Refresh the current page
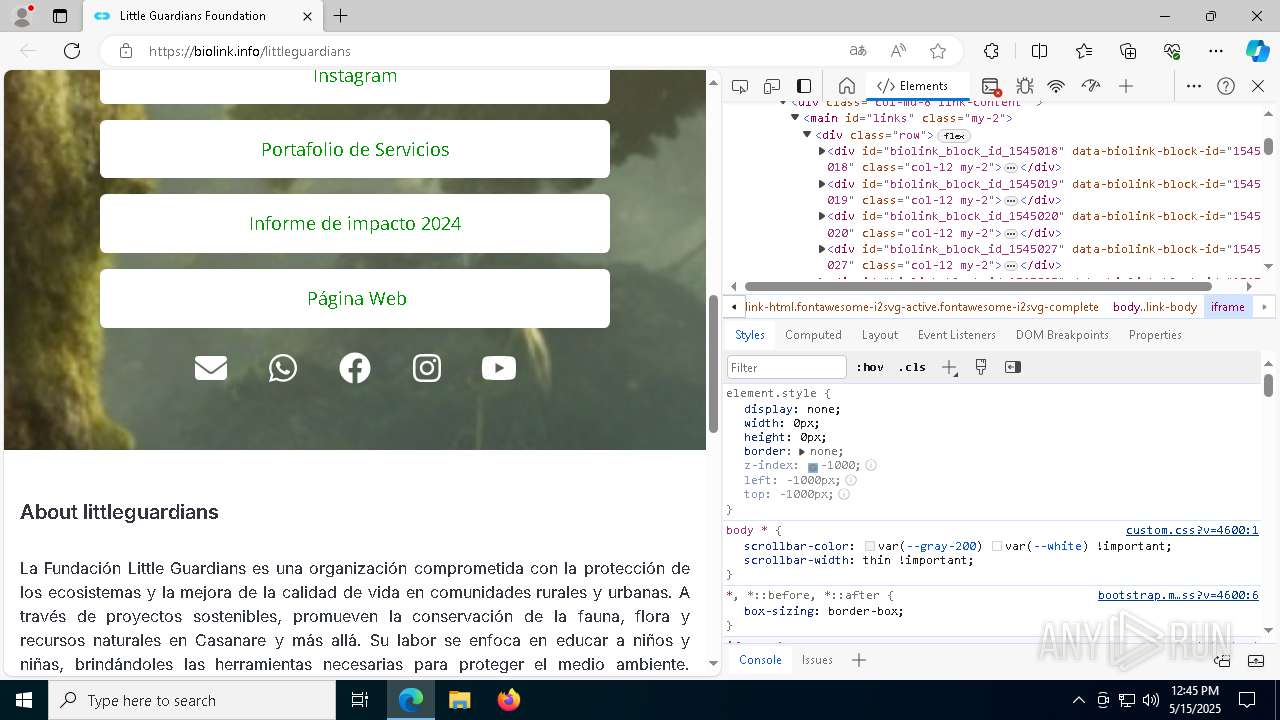Image resolution: width=1280 pixels, height=720 pixels. click(72, 51)
